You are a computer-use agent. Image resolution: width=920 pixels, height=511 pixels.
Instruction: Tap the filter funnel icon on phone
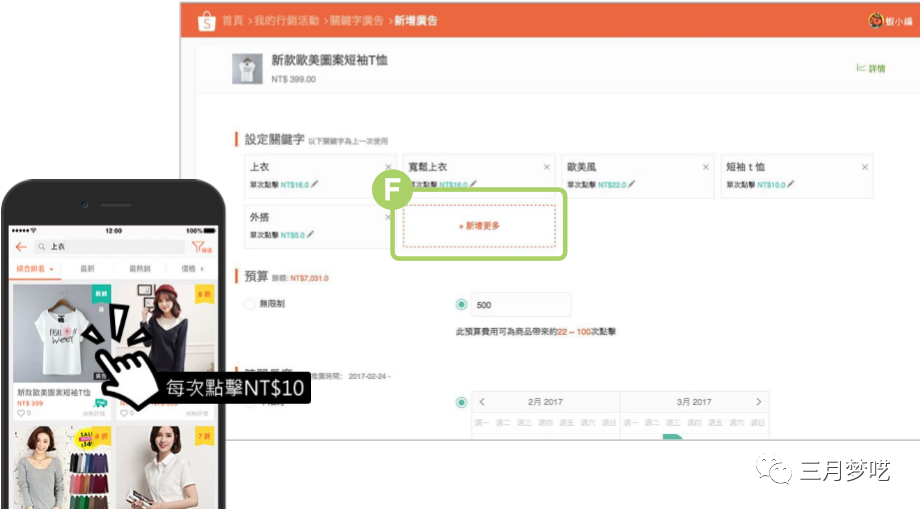[x=201, y=247]
